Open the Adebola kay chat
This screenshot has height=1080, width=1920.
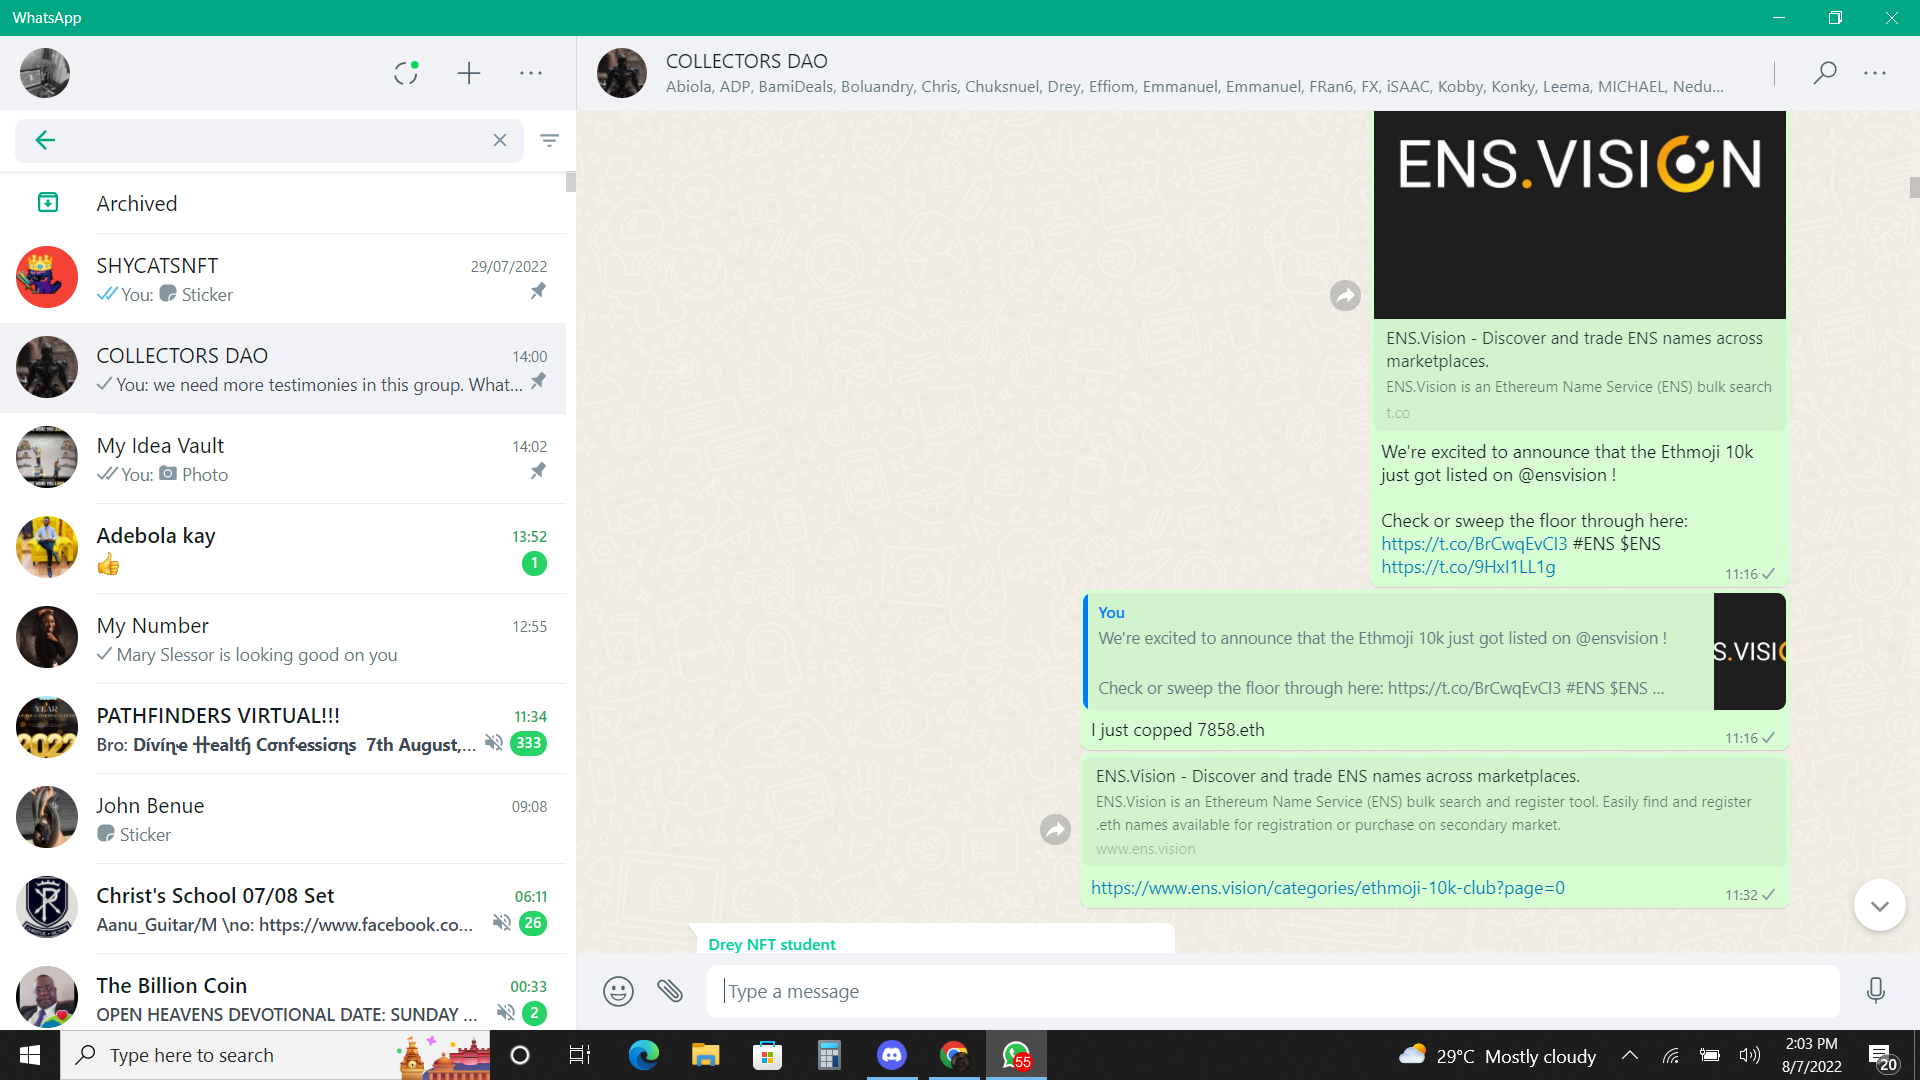283,548
